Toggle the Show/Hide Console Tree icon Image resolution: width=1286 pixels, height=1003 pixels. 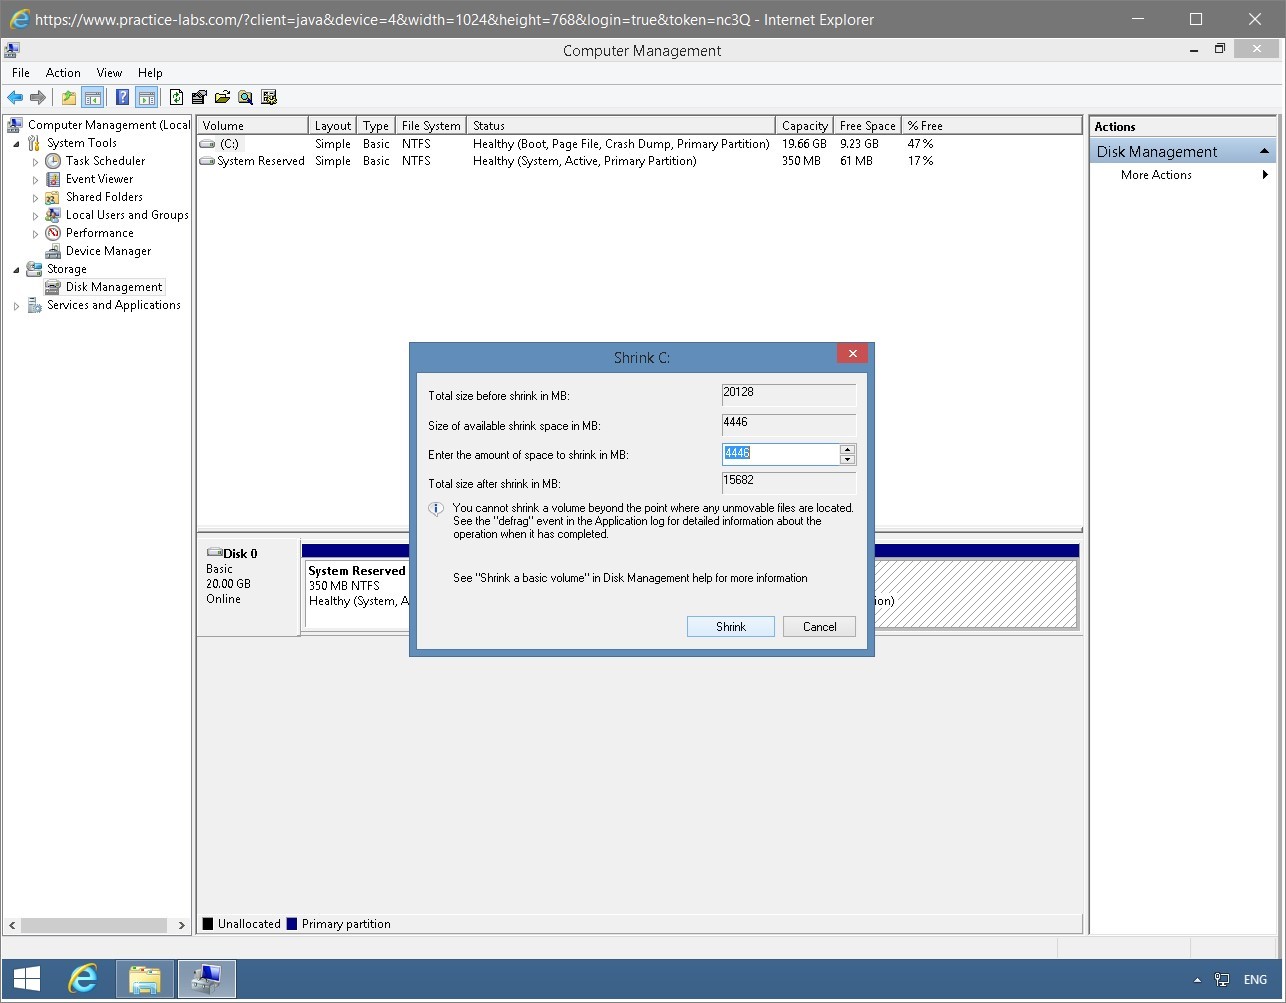pyautogui.click(x=94, y=97)
